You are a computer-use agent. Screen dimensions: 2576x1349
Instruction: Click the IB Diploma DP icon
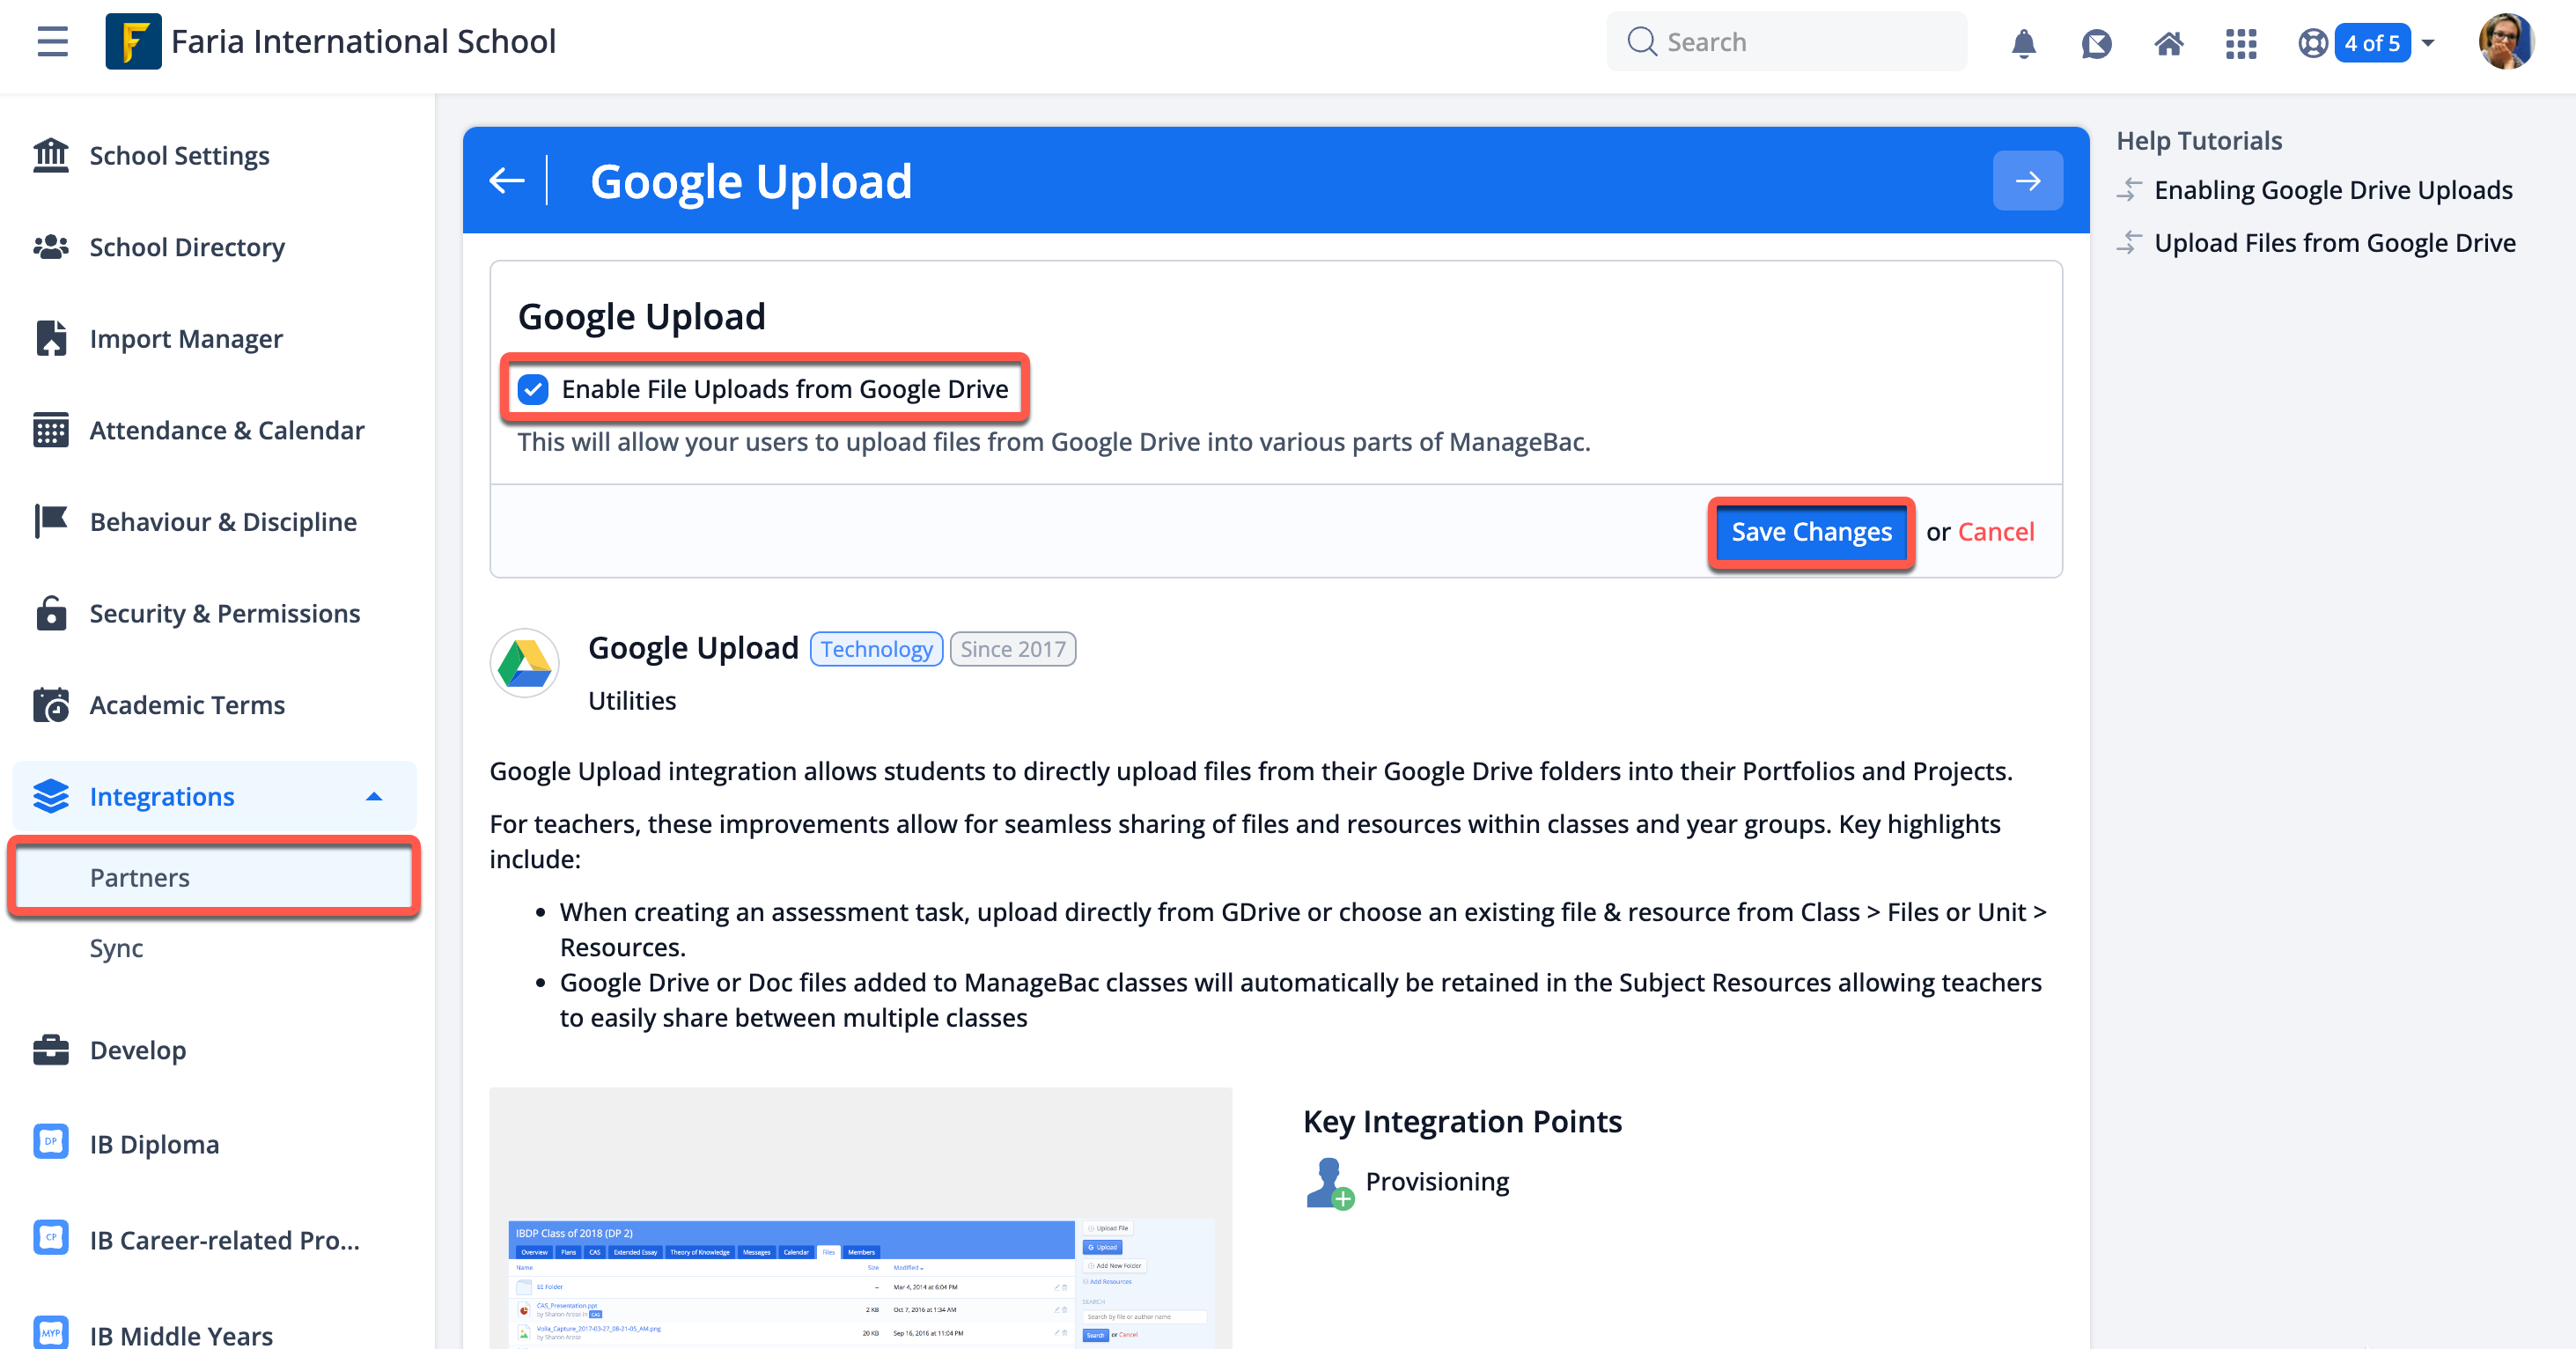coord(51,1142)
